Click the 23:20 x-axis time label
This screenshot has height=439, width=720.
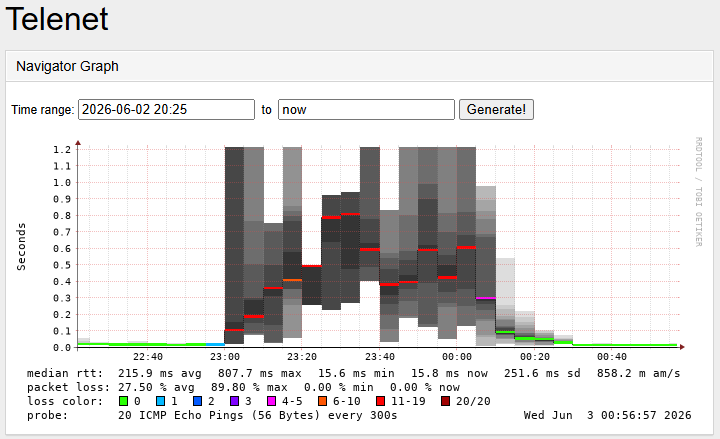(302, 356)
